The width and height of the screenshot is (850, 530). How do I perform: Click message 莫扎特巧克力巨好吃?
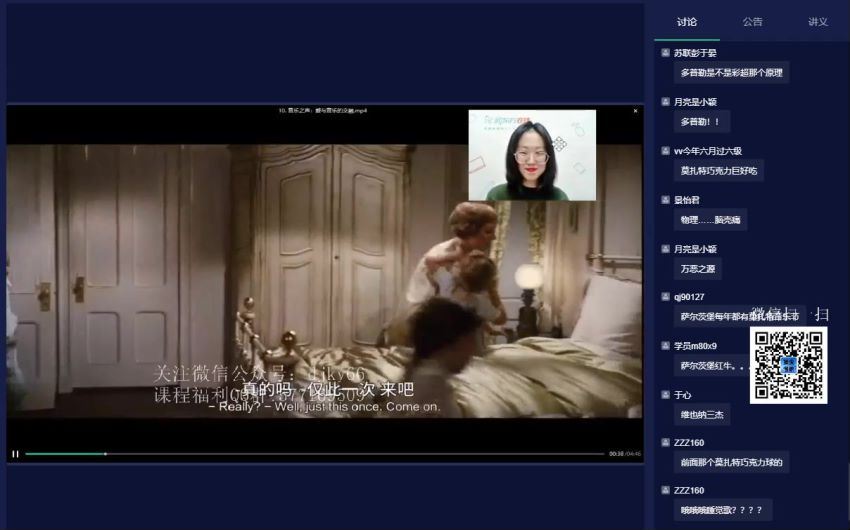tap(719, 171)
